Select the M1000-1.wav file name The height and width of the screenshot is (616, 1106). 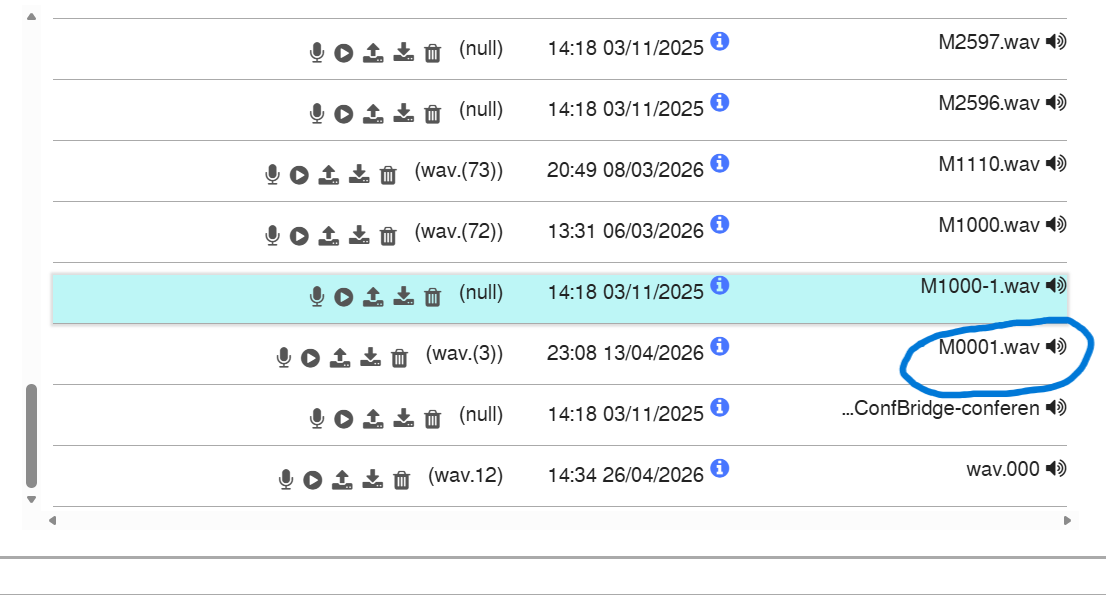point(980,286)
